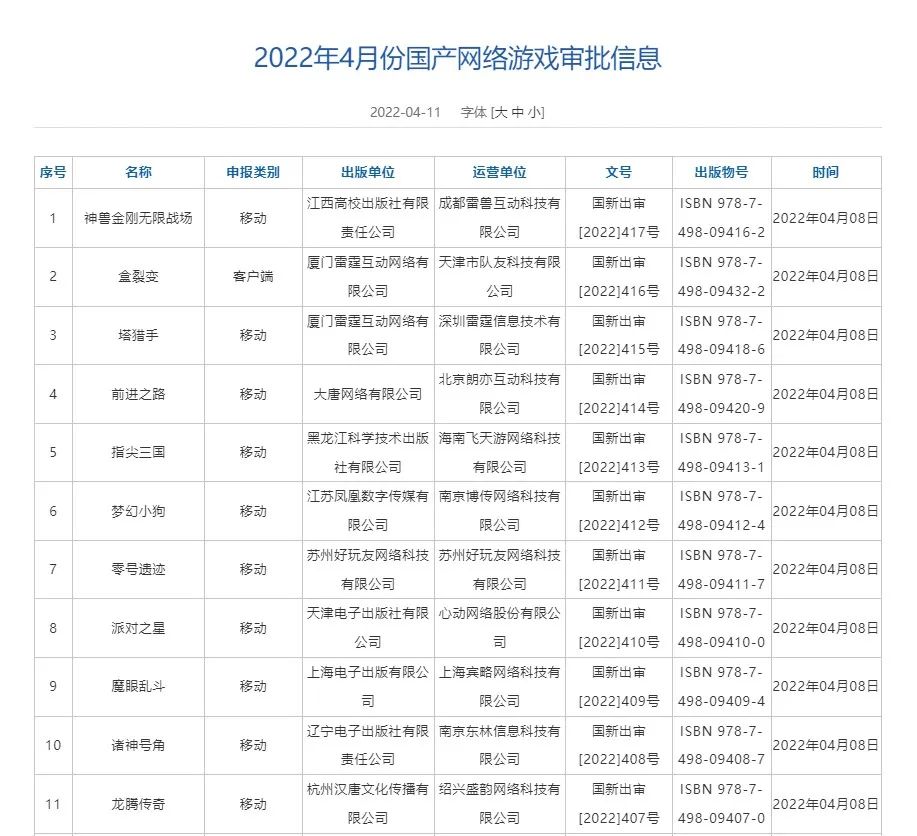Set font size to 大 (large)

coord(501,112)
